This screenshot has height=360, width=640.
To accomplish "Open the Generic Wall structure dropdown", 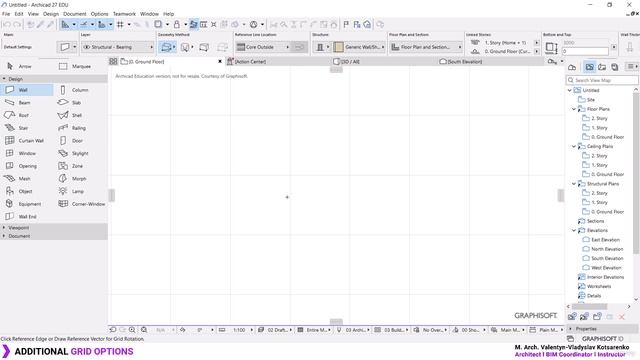I will 359,47.
